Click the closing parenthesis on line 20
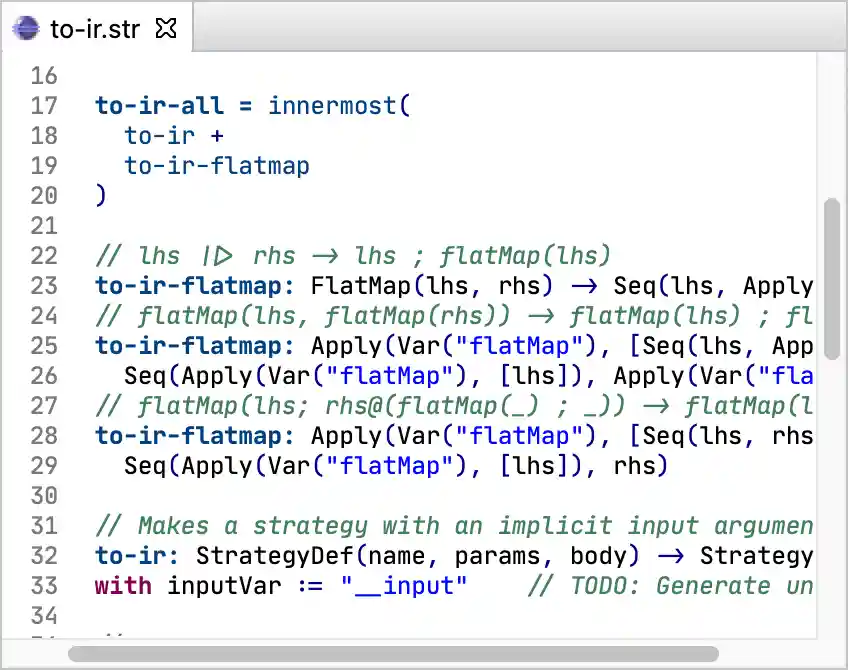The height and width of the screenshot is (670, 848). [100, 196]
